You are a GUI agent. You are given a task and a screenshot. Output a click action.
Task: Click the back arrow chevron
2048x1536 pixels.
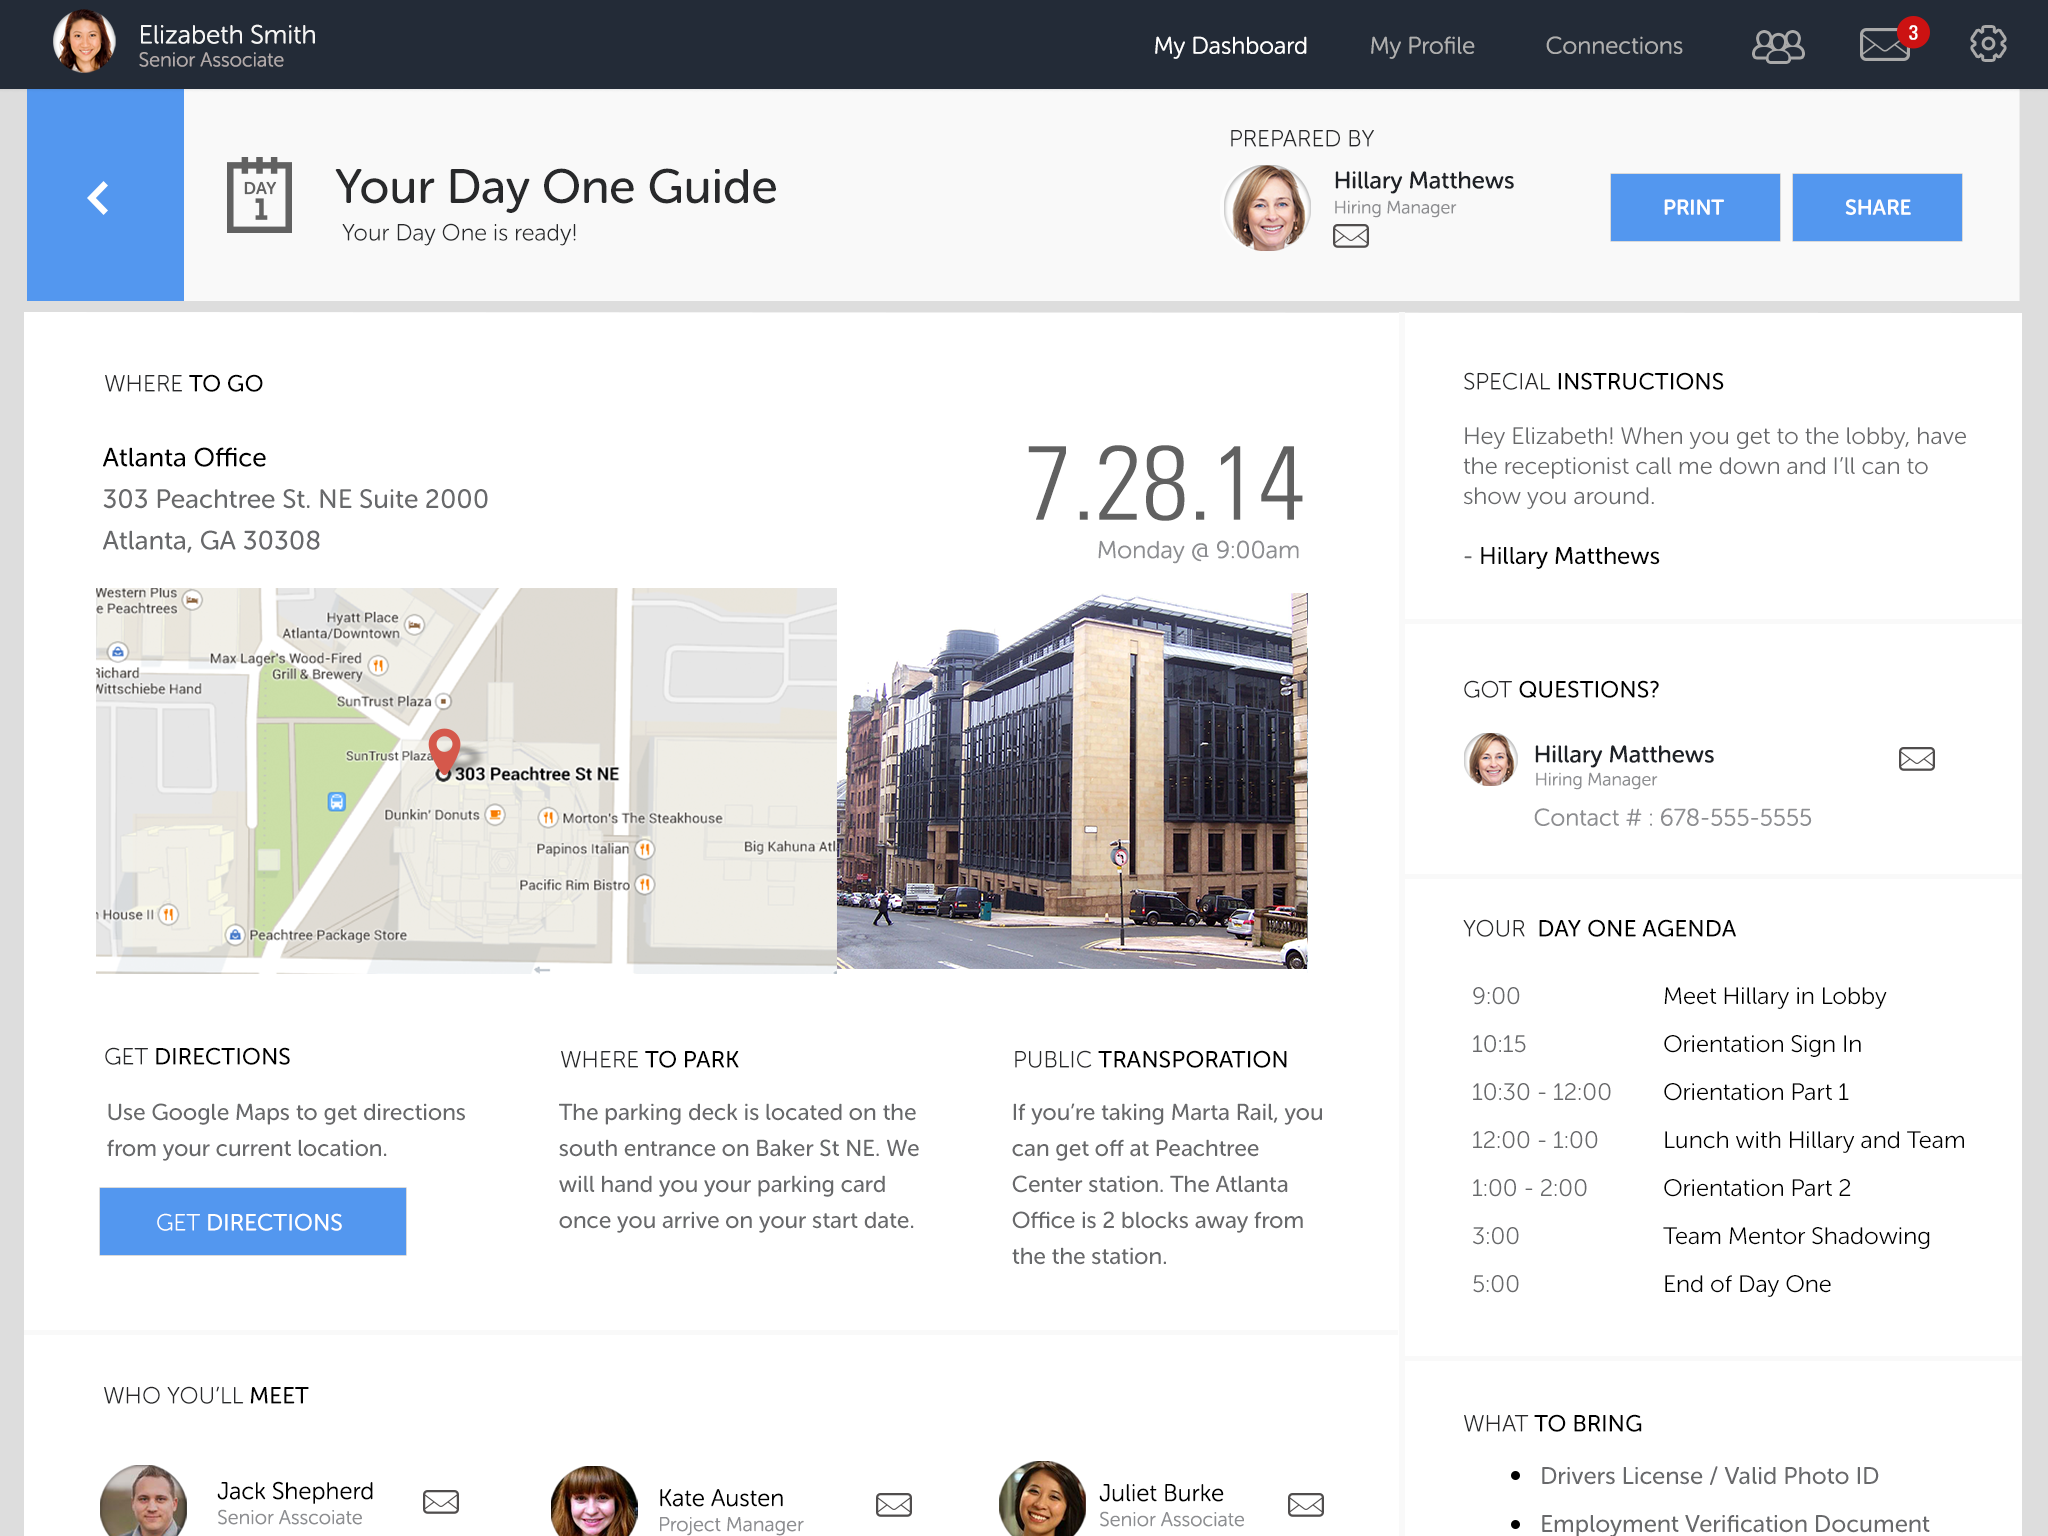[x=99, y=197]
